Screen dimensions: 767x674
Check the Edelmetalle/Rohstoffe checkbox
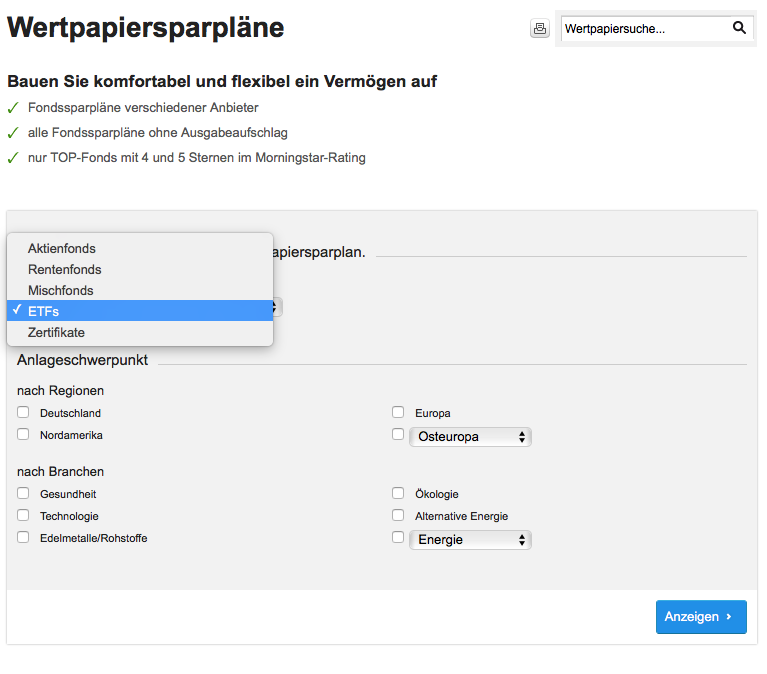(x=23, y=538)
